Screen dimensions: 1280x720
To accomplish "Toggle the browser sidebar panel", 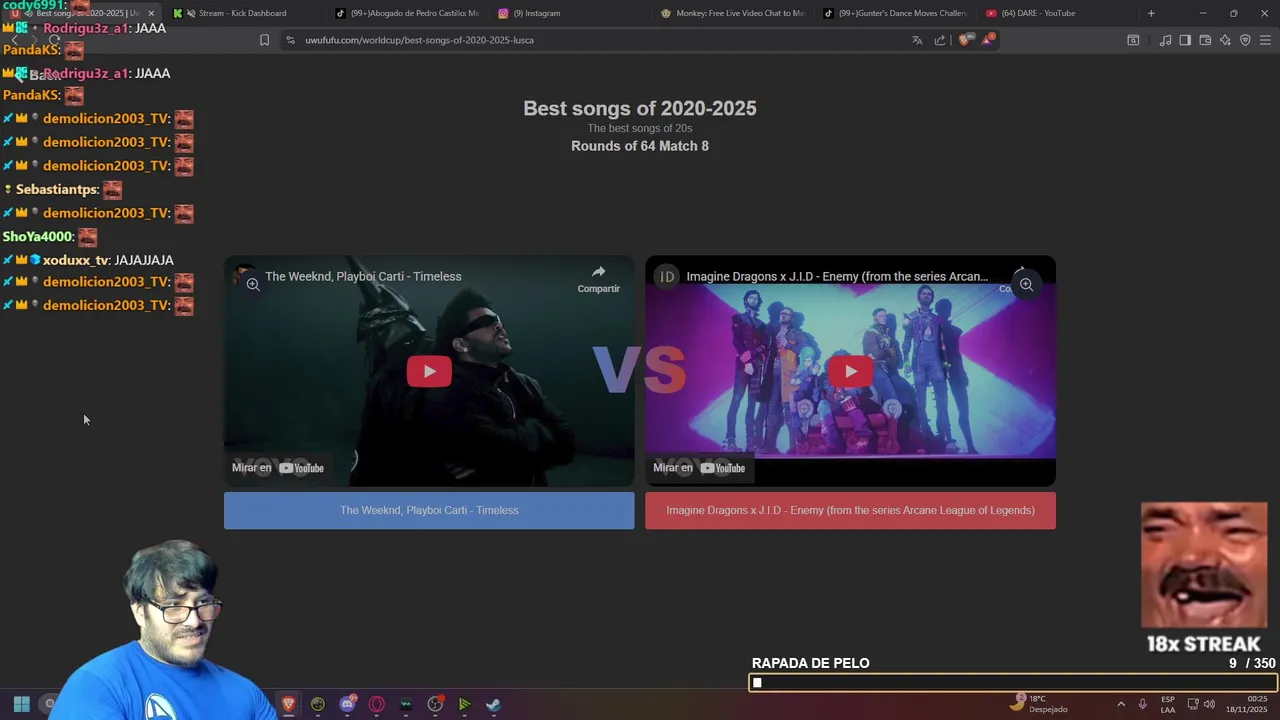I will [x=1185, y=40].
